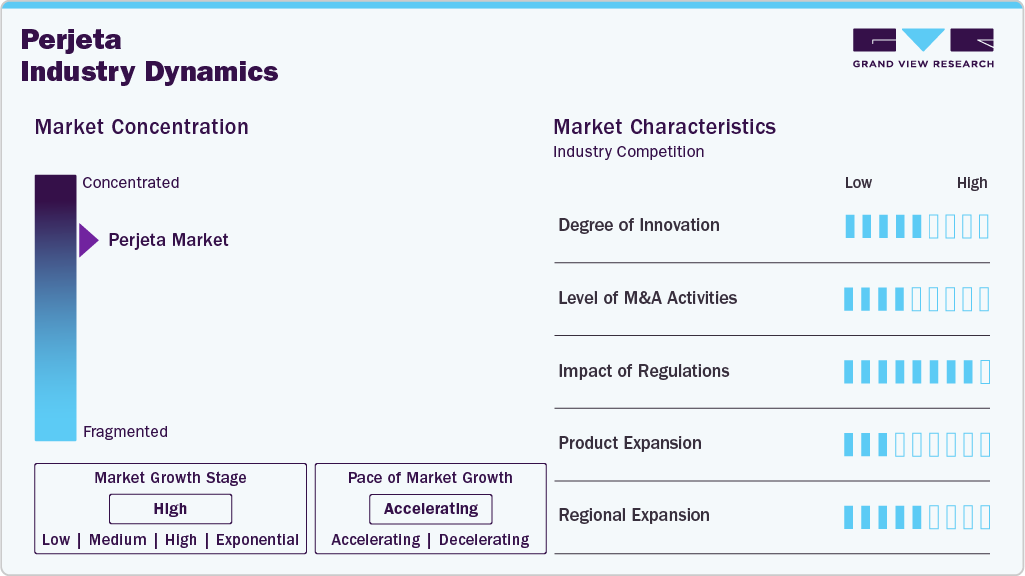Select the Exponential growth stage option
Screen dimensions: 1025x576
[x=257, y=540]
